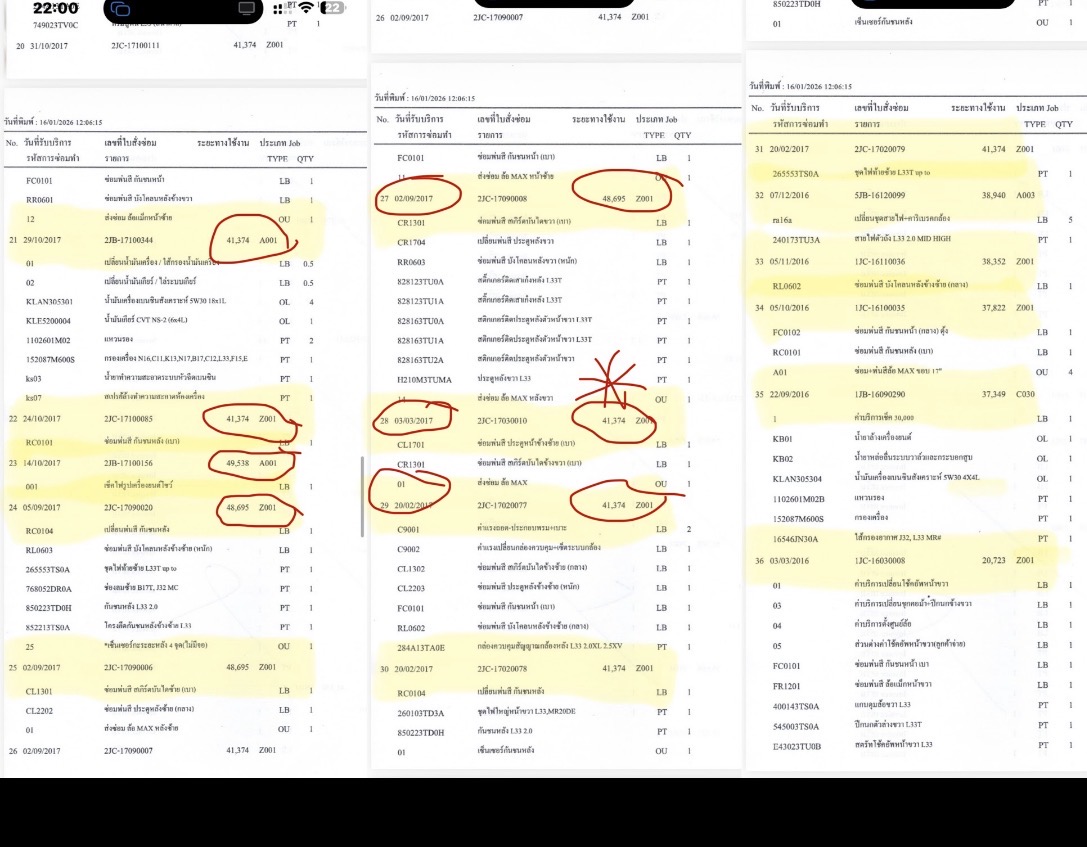
Task: Select job number 1JC-16100035
Action: pyautogui.click(x=880, y=308)
